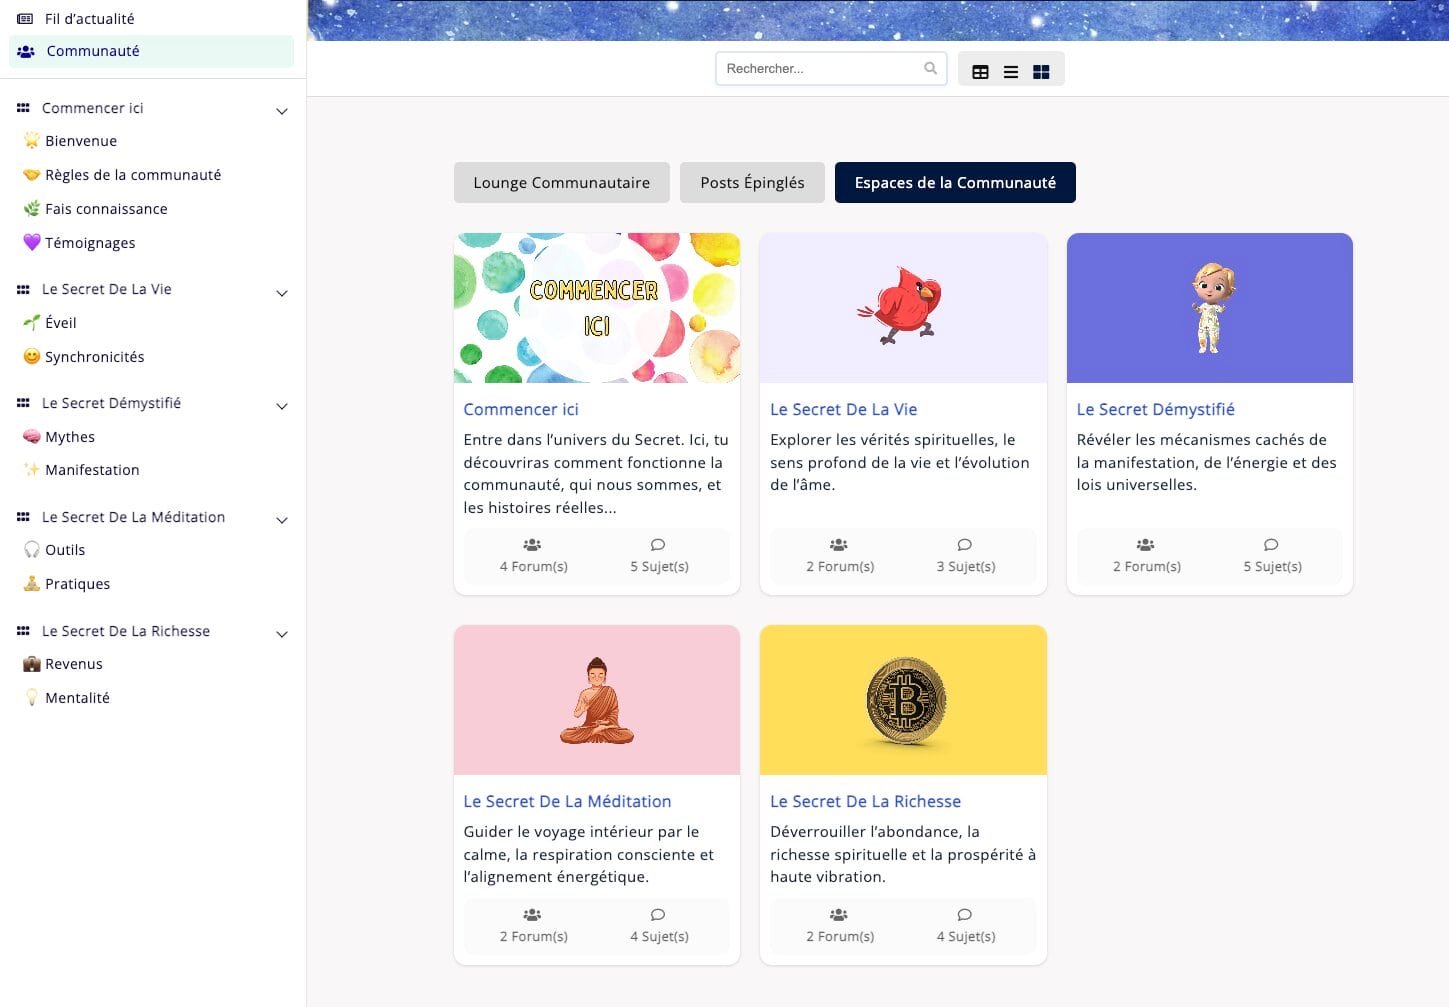Viewport: 1449px width, 1007px height.
Task: Click the brain Mythes icon
Action: click(x=32, y=437)
